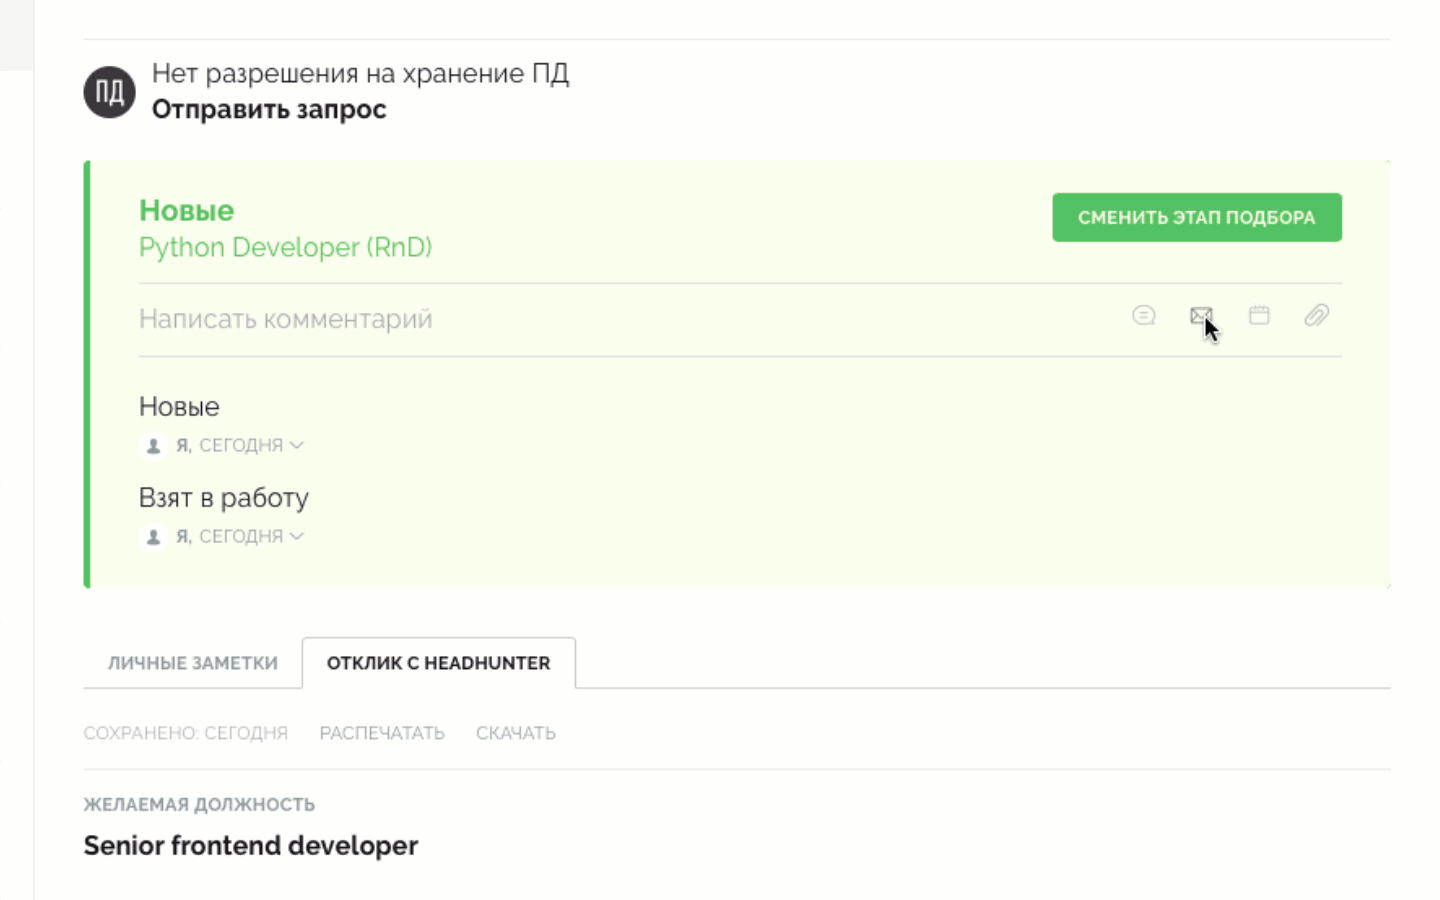Click the green Новые stage heading

coord(185,210)
